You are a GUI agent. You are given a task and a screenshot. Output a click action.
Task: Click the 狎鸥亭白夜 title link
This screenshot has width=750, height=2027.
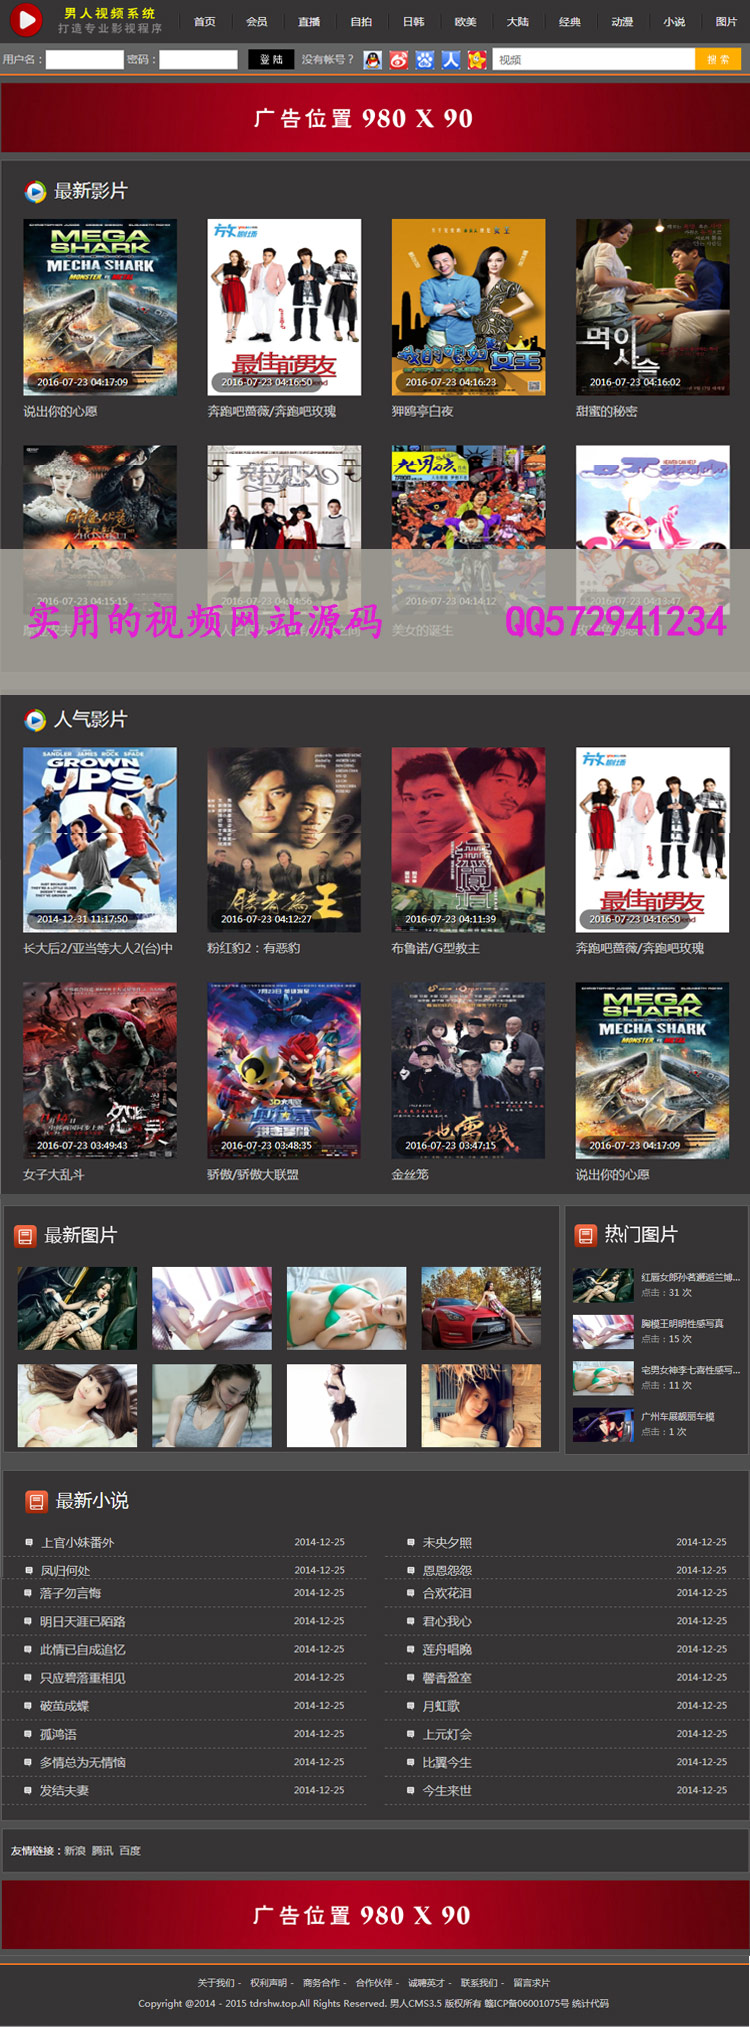pos(422,411)
